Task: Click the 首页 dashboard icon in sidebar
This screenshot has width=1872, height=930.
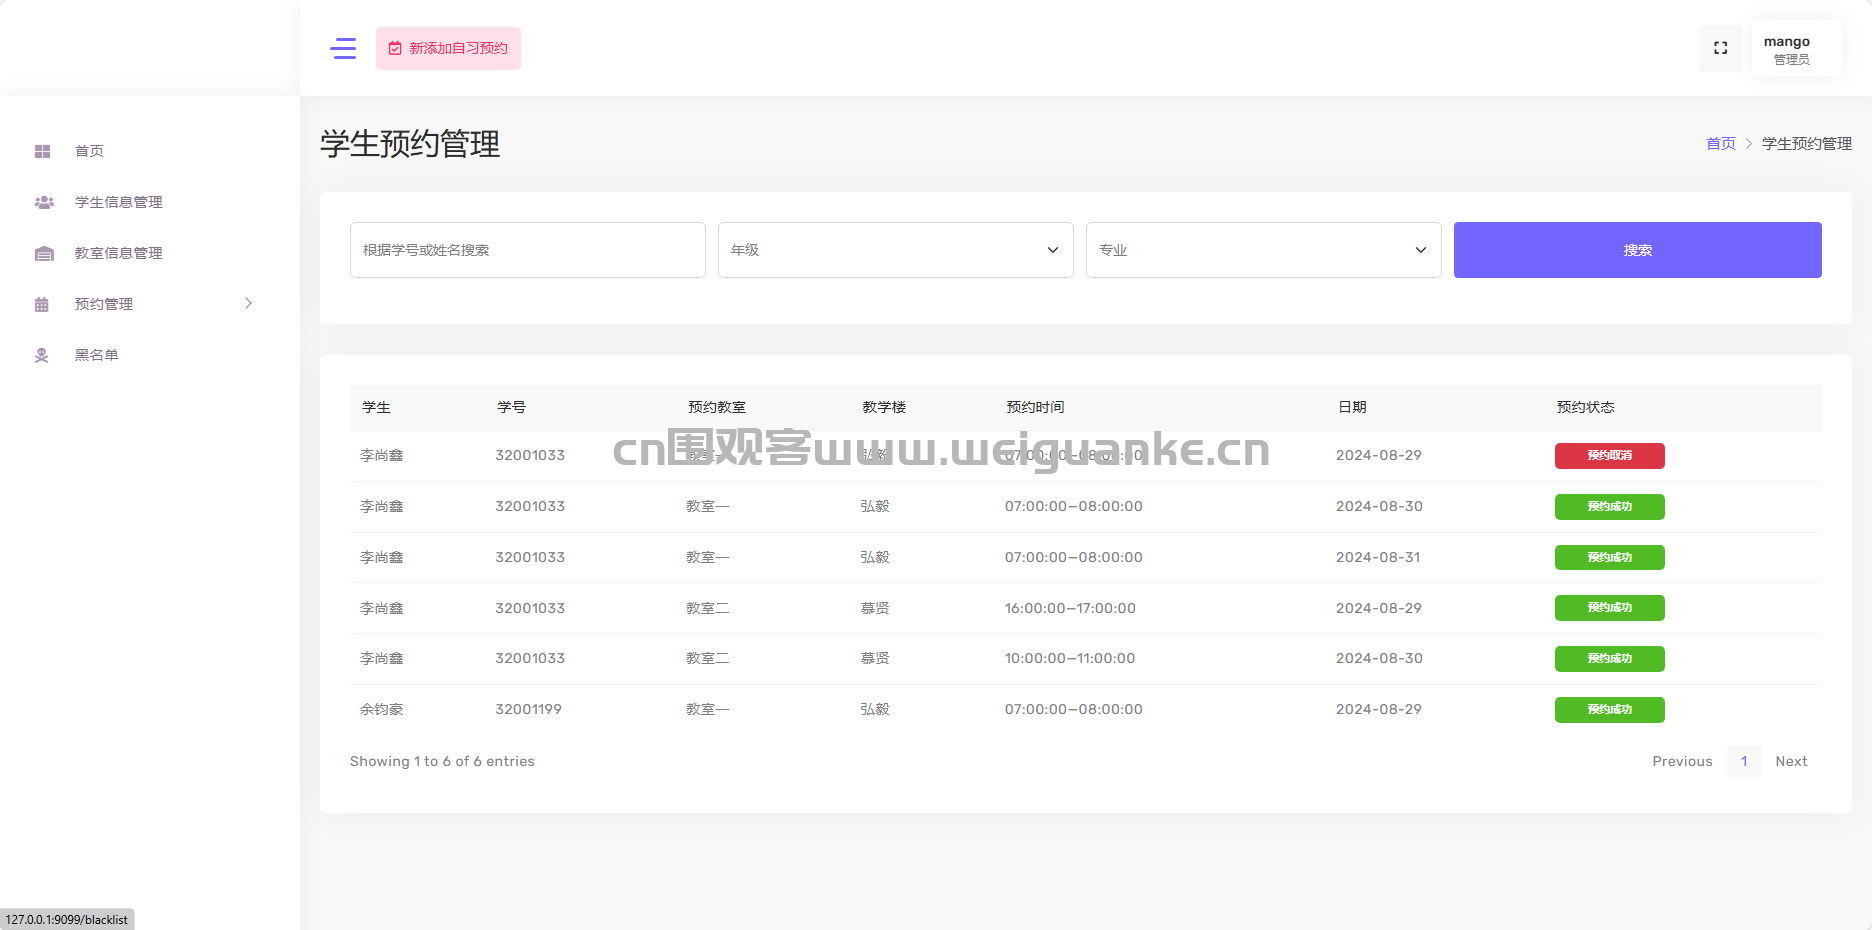Action: 42,151
